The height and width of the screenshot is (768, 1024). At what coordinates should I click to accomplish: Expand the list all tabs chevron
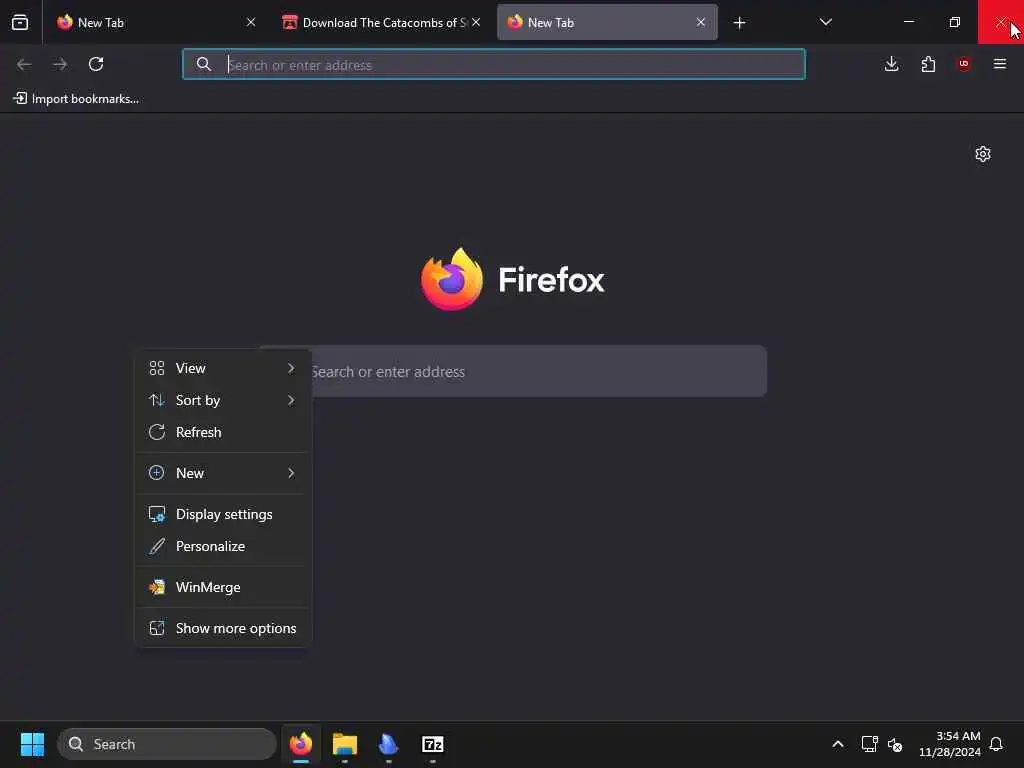825,22
